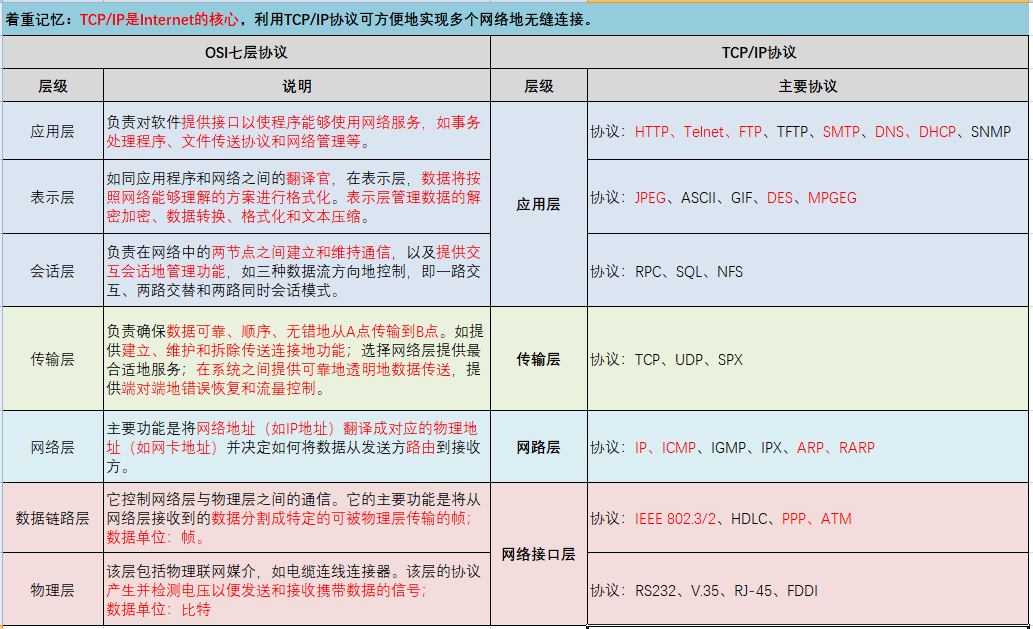This screenshot has width=1033, height=629.
Task: Click the 传输层 label in TCP/IP column
Action: point(538,360)
